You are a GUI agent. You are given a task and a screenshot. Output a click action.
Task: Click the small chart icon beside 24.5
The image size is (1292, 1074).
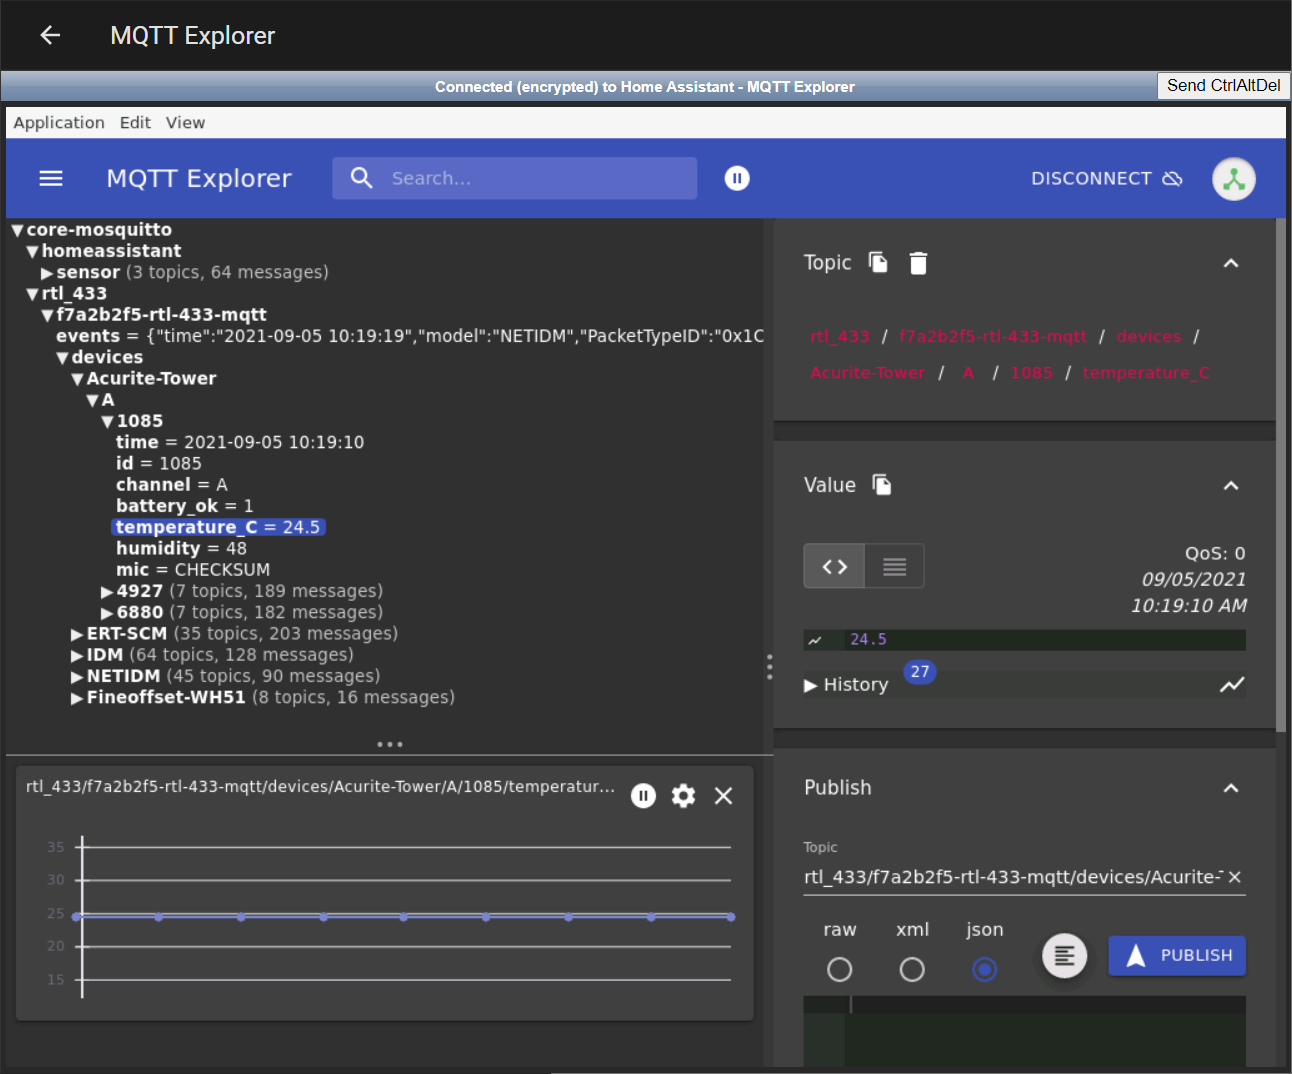[815, 640]
